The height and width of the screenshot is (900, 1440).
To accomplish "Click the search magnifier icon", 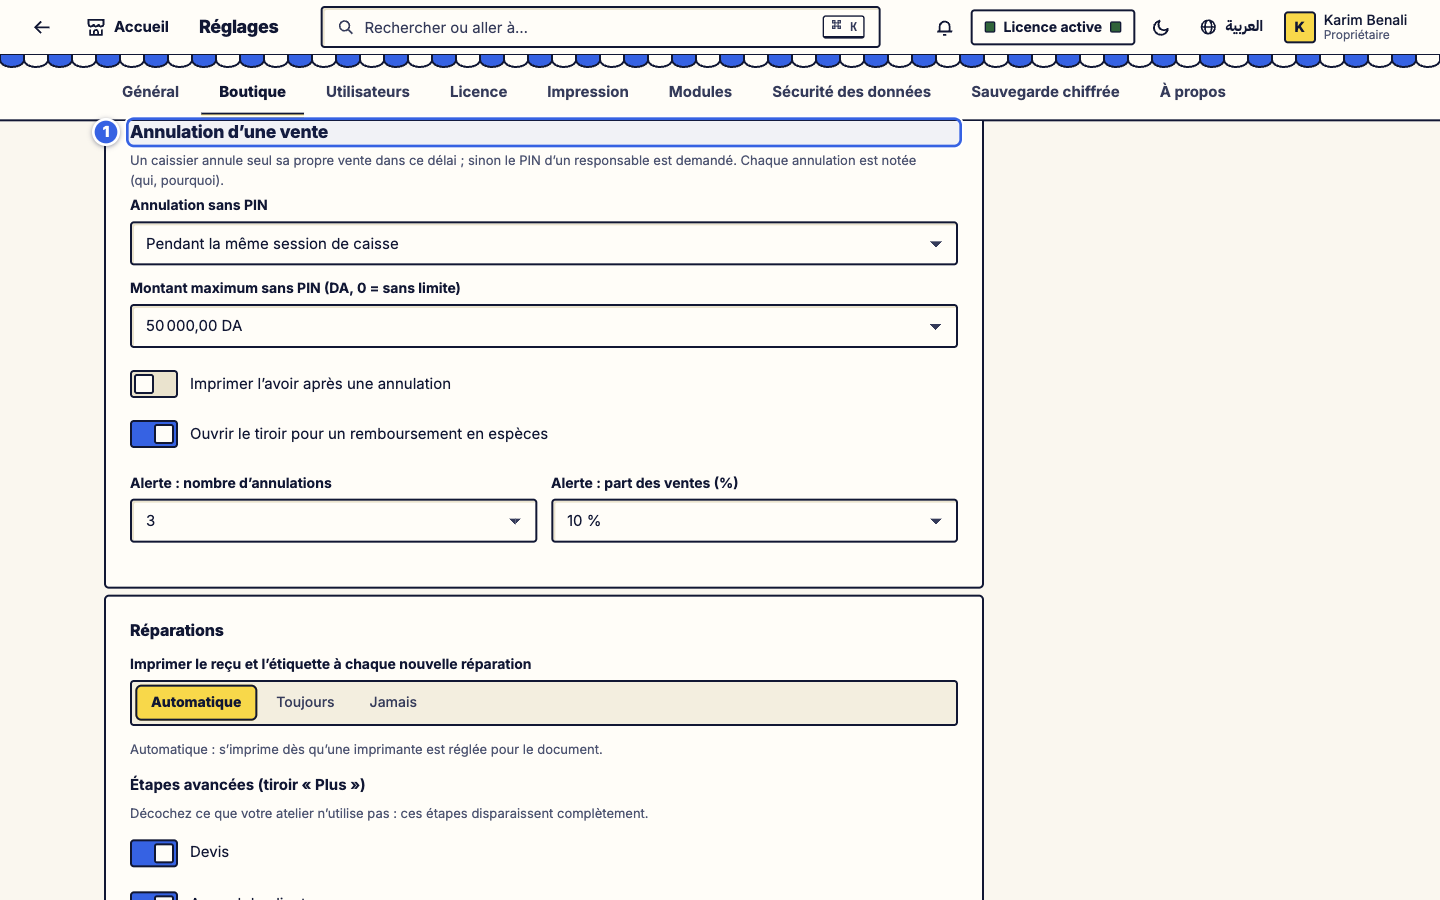I will coord(346,27).
